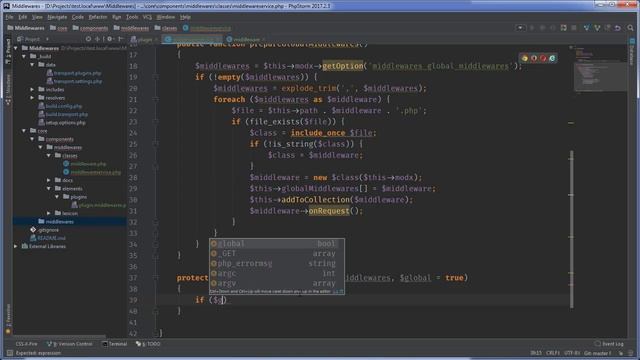Expand the includes folder
This screenshot has width=640, height=360.
(32, 89)
